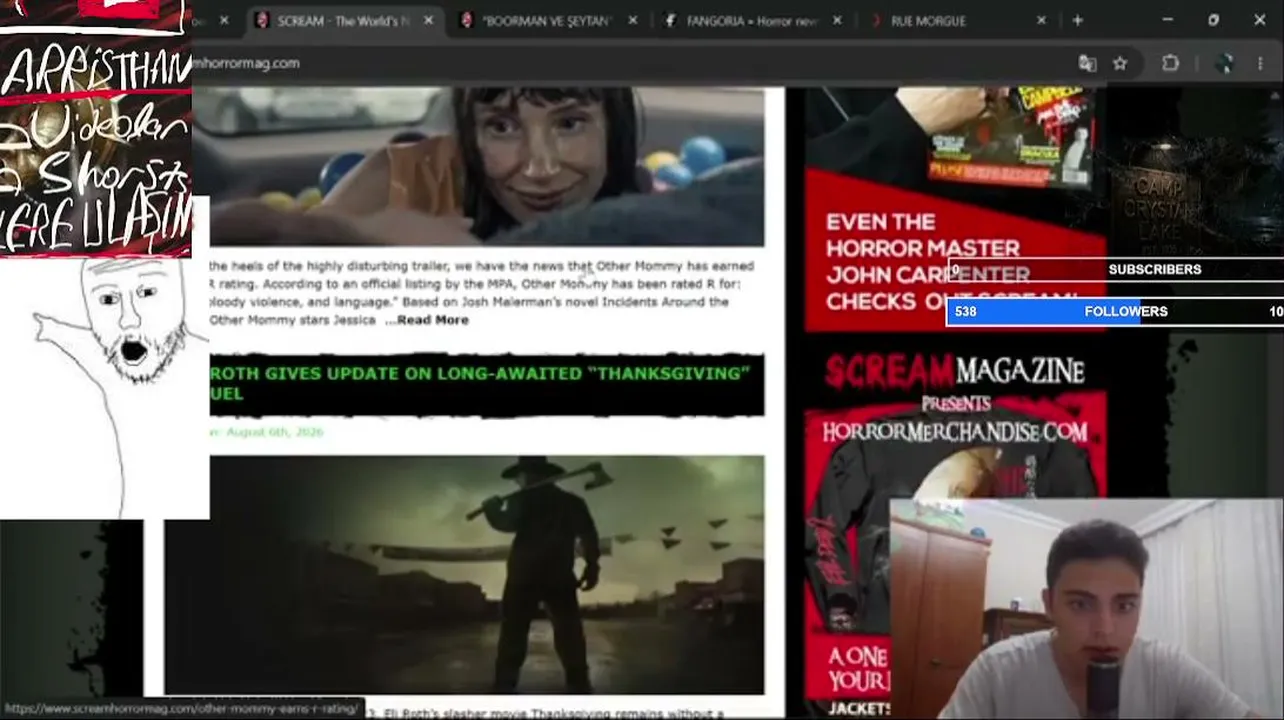Click the FOLLOWERS progress bar

point(1115,312)
